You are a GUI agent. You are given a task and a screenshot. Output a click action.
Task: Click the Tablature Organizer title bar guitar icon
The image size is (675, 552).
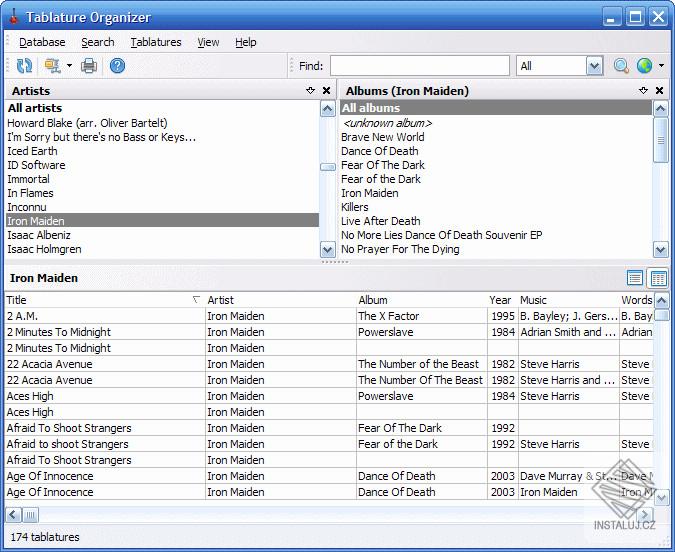13,16
